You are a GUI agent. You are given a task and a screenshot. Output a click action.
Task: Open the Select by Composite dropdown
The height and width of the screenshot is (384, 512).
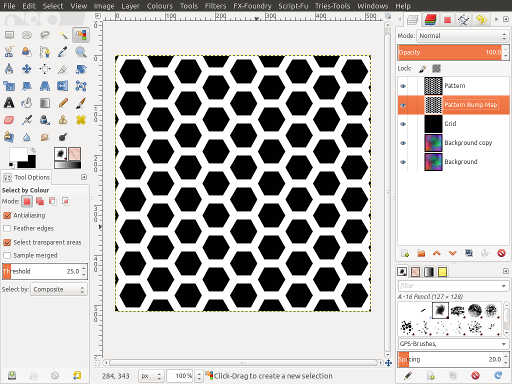click(x=59, y=289)
